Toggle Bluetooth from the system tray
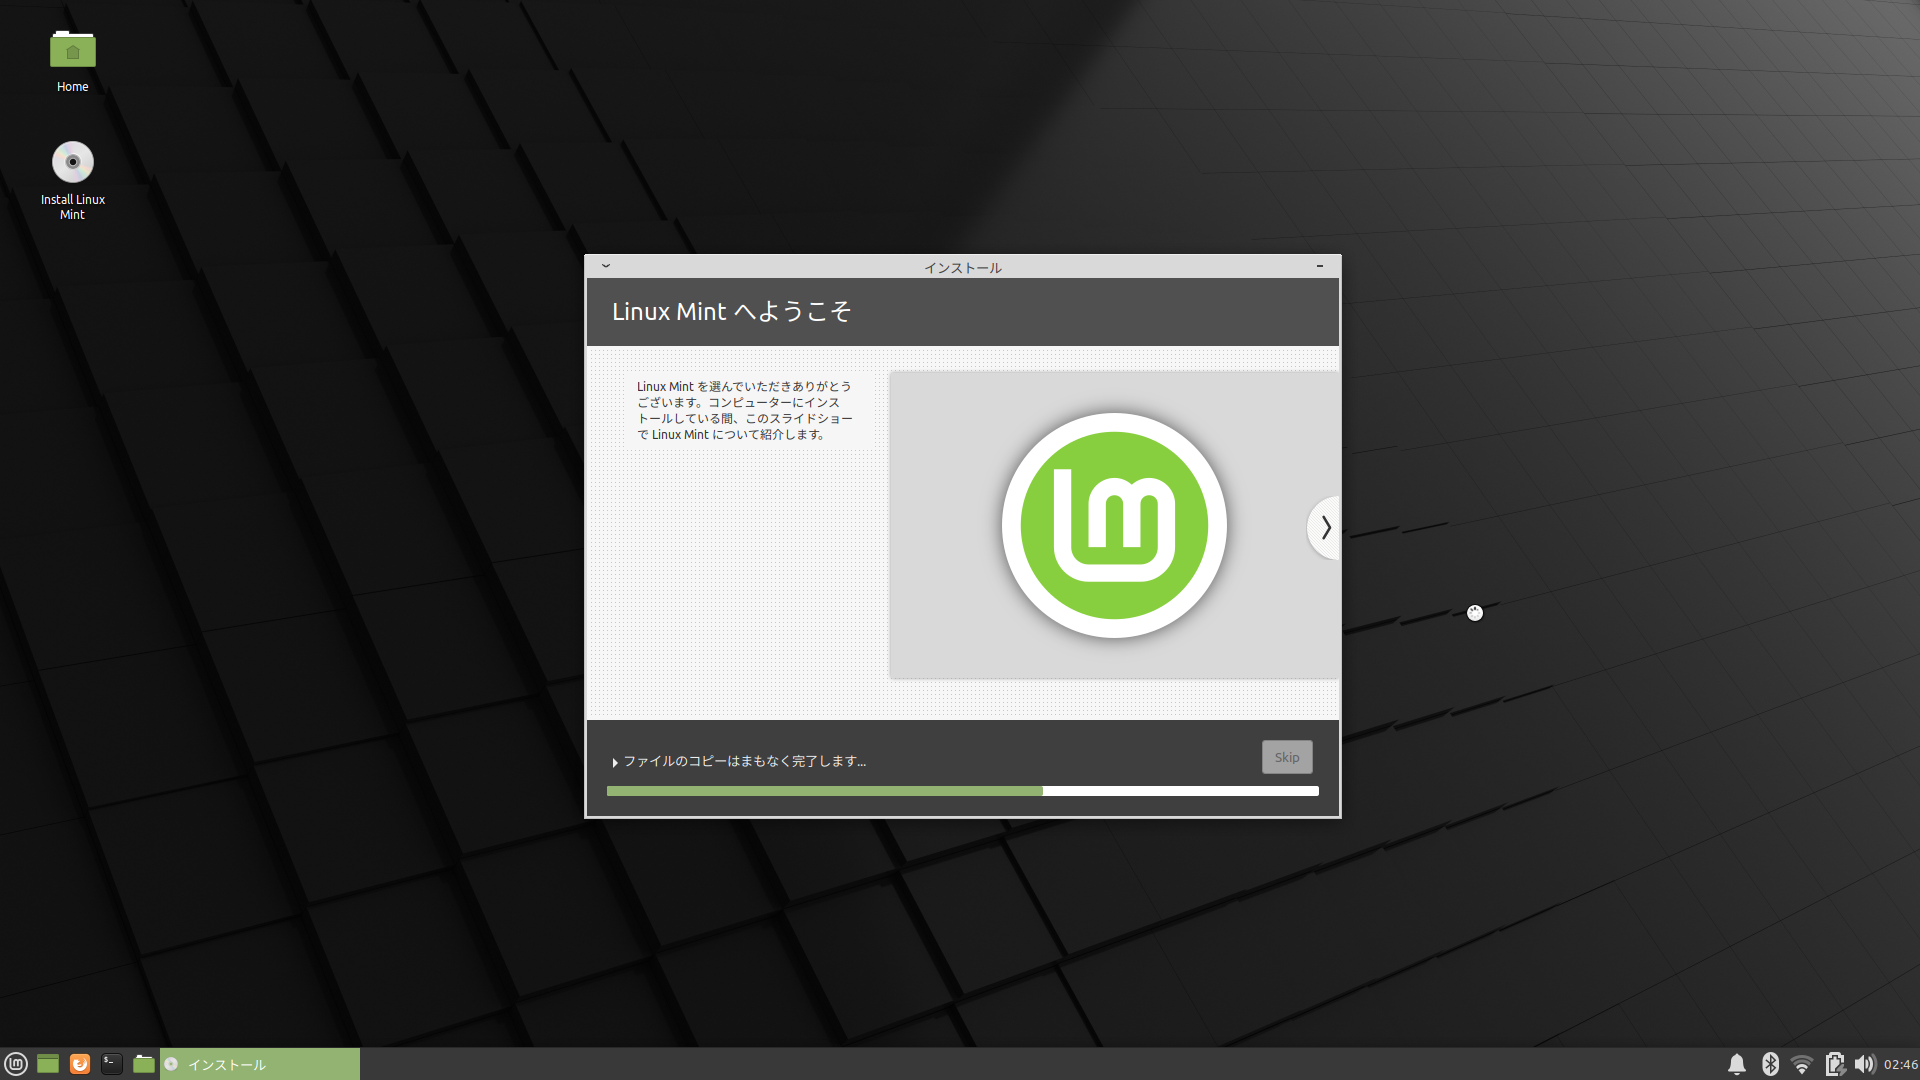The width and height of the screenshot is (1920, 1080). pyautogui.click(x=1770, y=1064)
